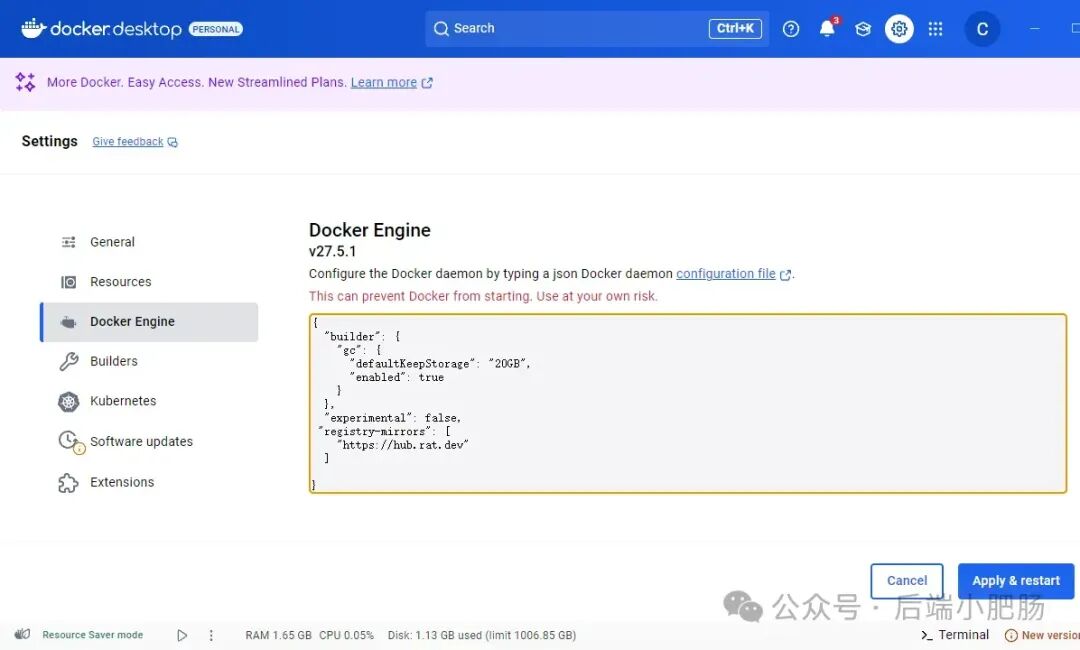Select Software updates settings tab

[x=149, y=441]
